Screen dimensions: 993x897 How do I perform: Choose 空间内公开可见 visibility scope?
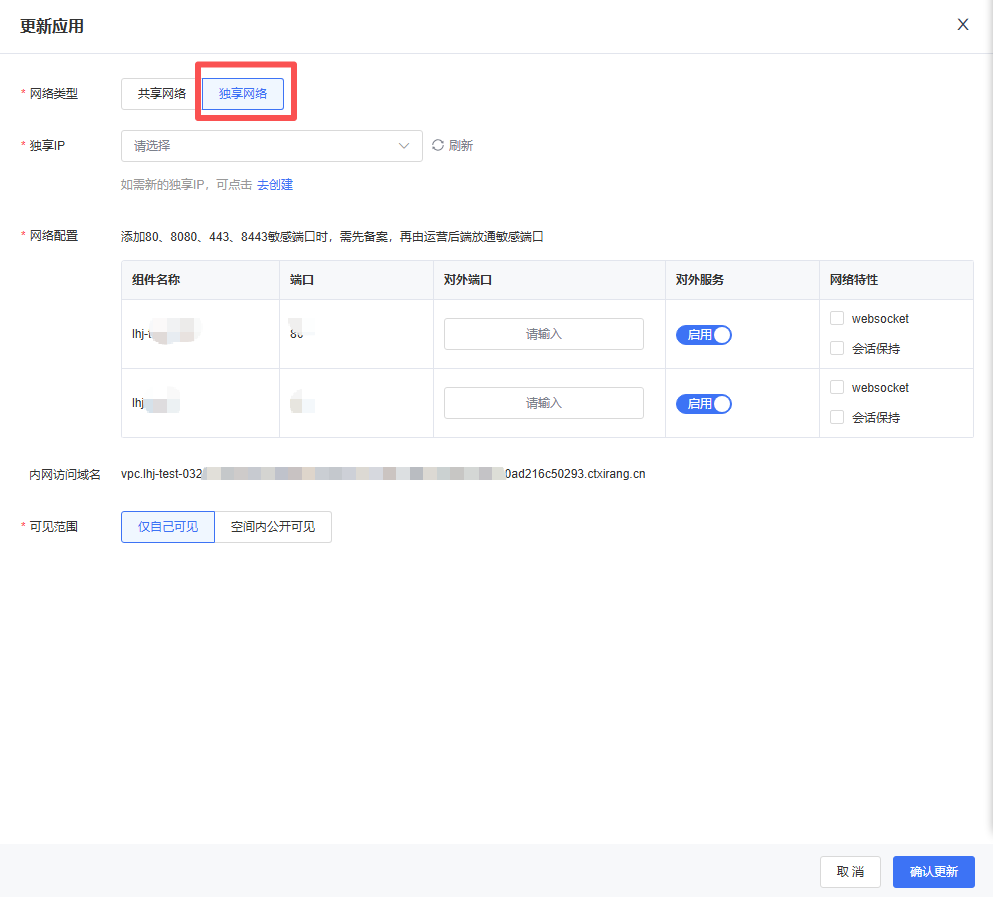point(273,527)
